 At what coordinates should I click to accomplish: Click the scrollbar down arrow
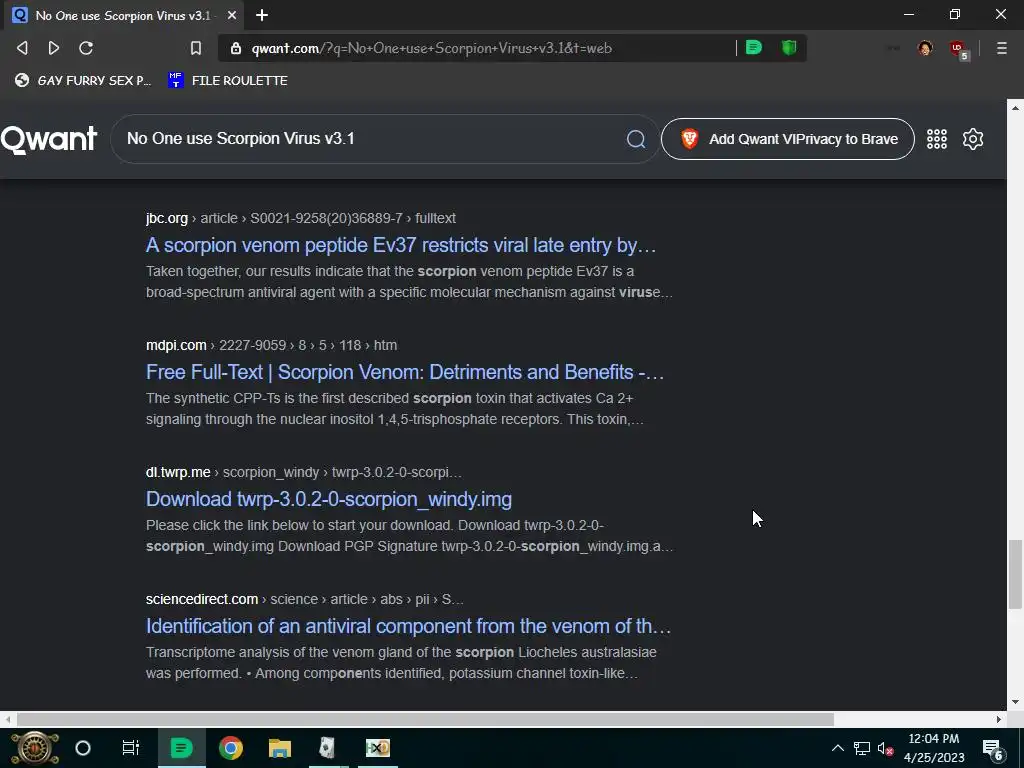[1015, 702]
